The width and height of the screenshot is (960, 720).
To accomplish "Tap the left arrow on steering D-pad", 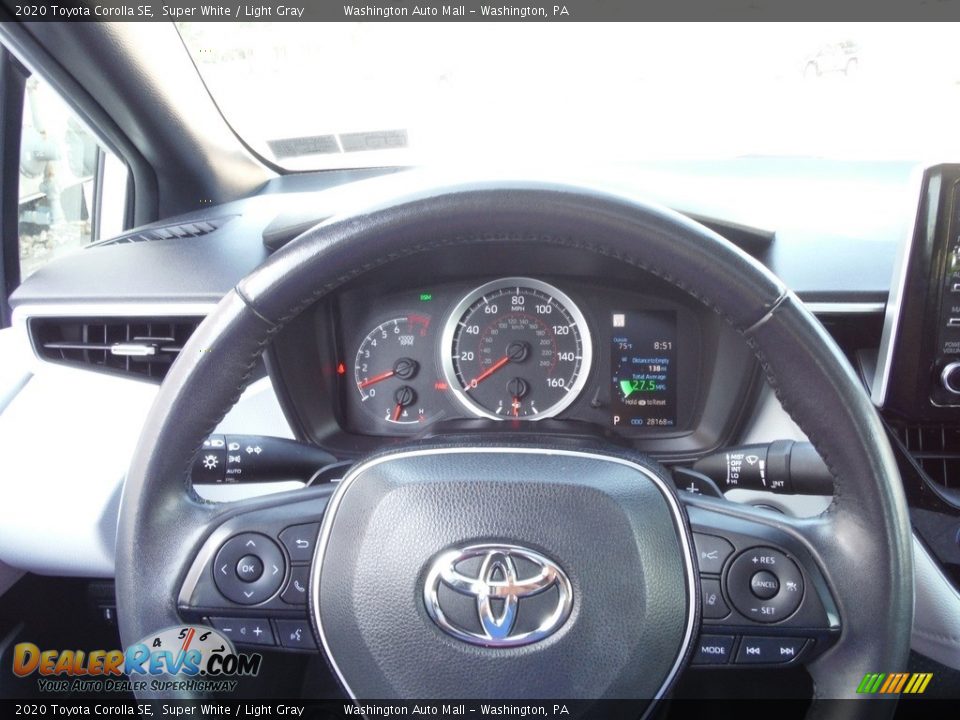I will (223, 569).
